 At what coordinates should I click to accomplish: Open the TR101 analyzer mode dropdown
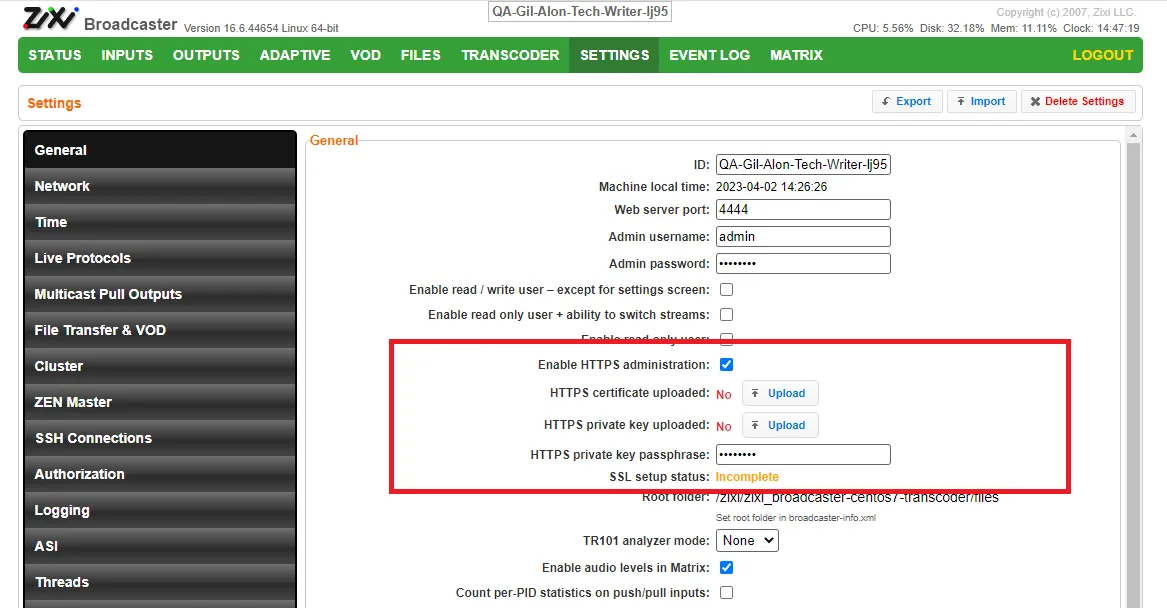(747, 540)
